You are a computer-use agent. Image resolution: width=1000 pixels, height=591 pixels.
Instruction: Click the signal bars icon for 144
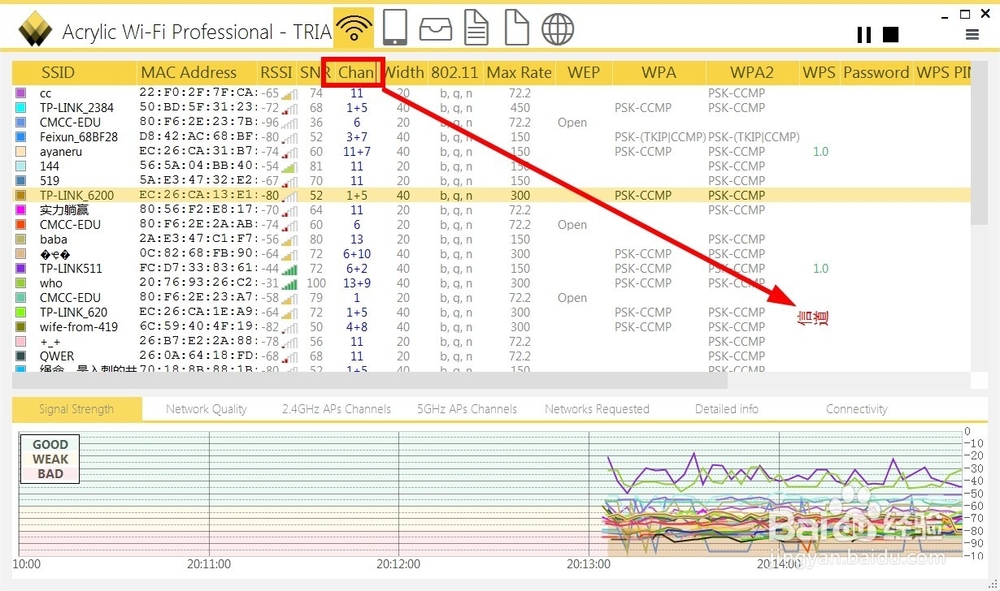pyautogui.click(x=290, y=167)
